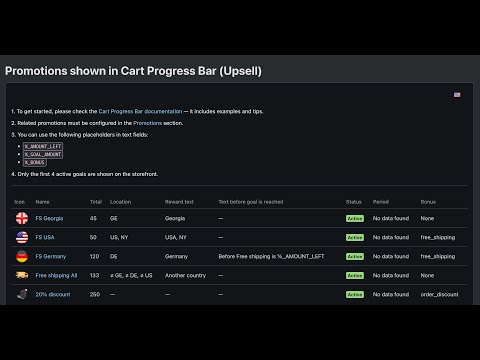Viewport: 480px width, 360px height.
Task: Click the Active badge in FS Georgia row
Action: (355, 218)
